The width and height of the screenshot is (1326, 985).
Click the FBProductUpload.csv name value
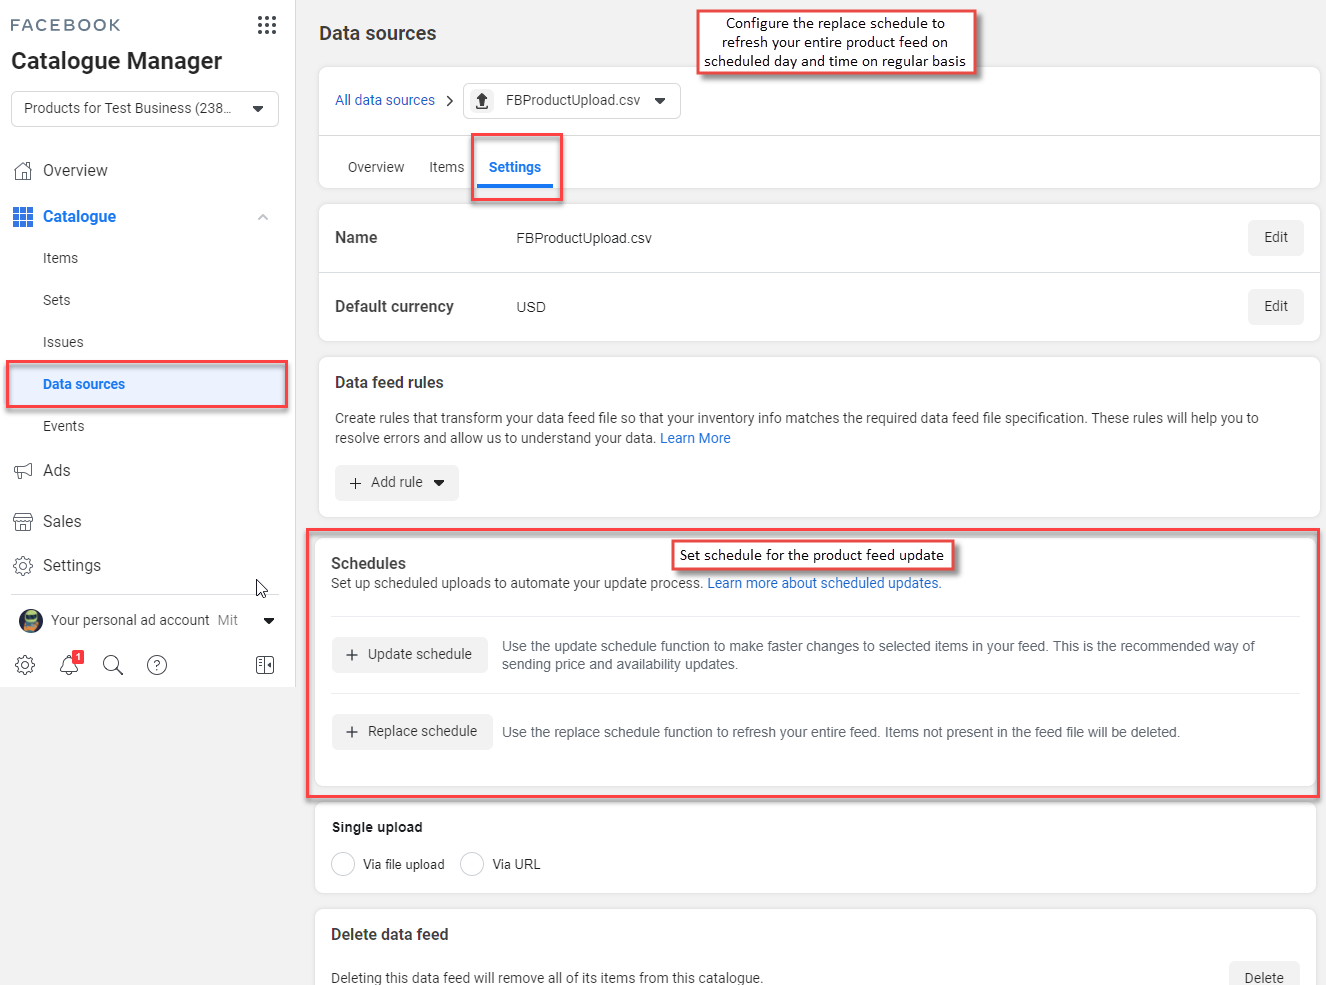tap(584, 239)
